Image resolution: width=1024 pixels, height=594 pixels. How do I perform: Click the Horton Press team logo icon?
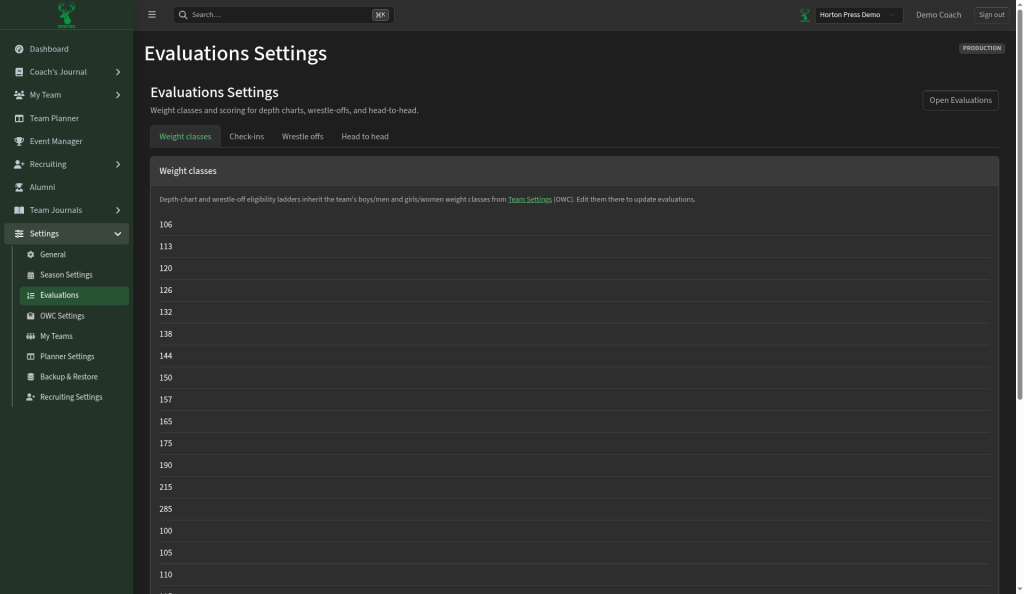point(805,14)
